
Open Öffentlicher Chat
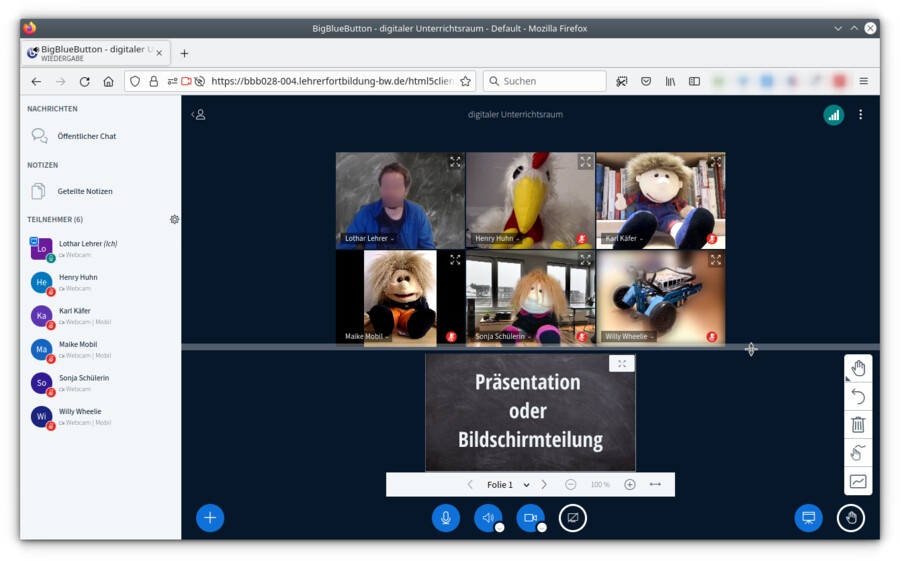click(x=86, y=136)
